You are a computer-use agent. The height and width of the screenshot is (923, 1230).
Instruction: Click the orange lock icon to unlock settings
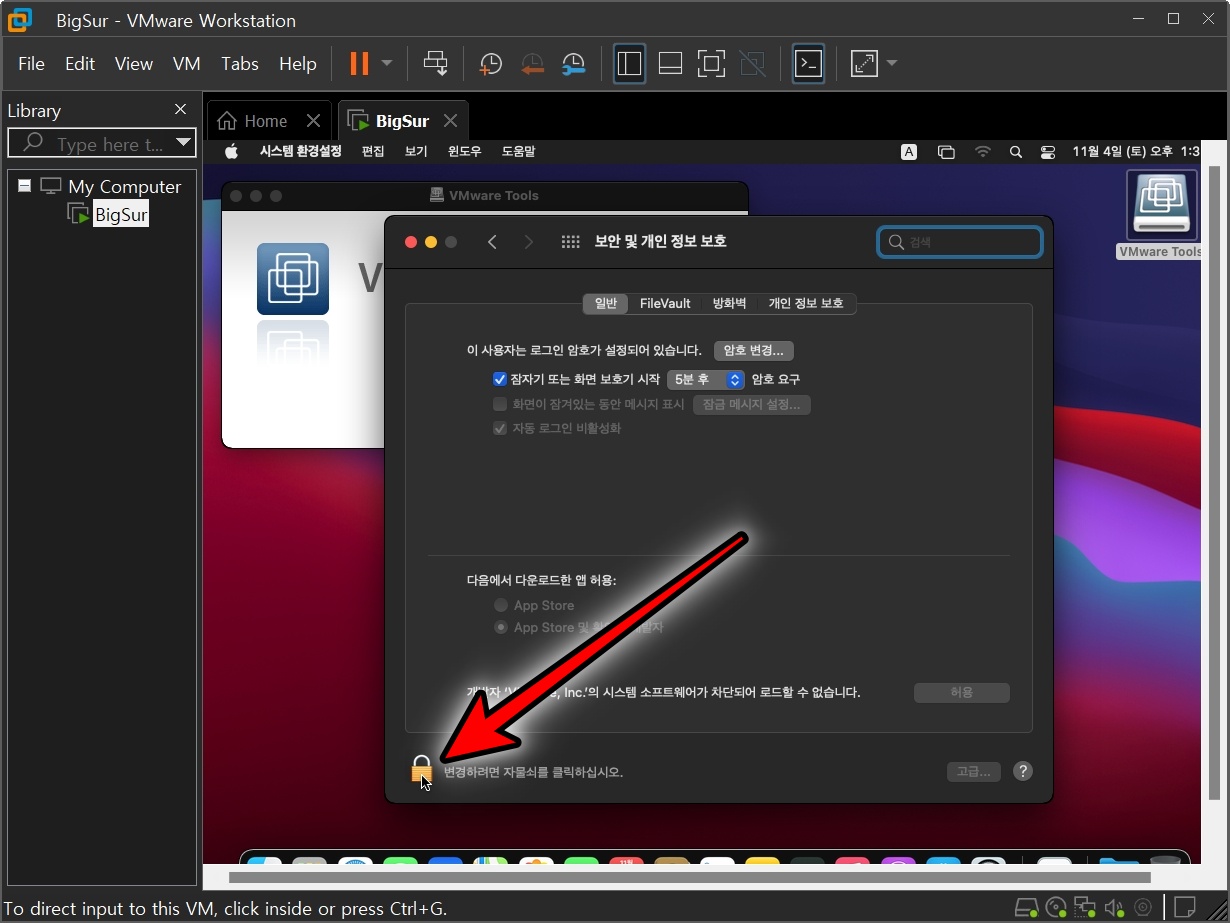[421, 770]
